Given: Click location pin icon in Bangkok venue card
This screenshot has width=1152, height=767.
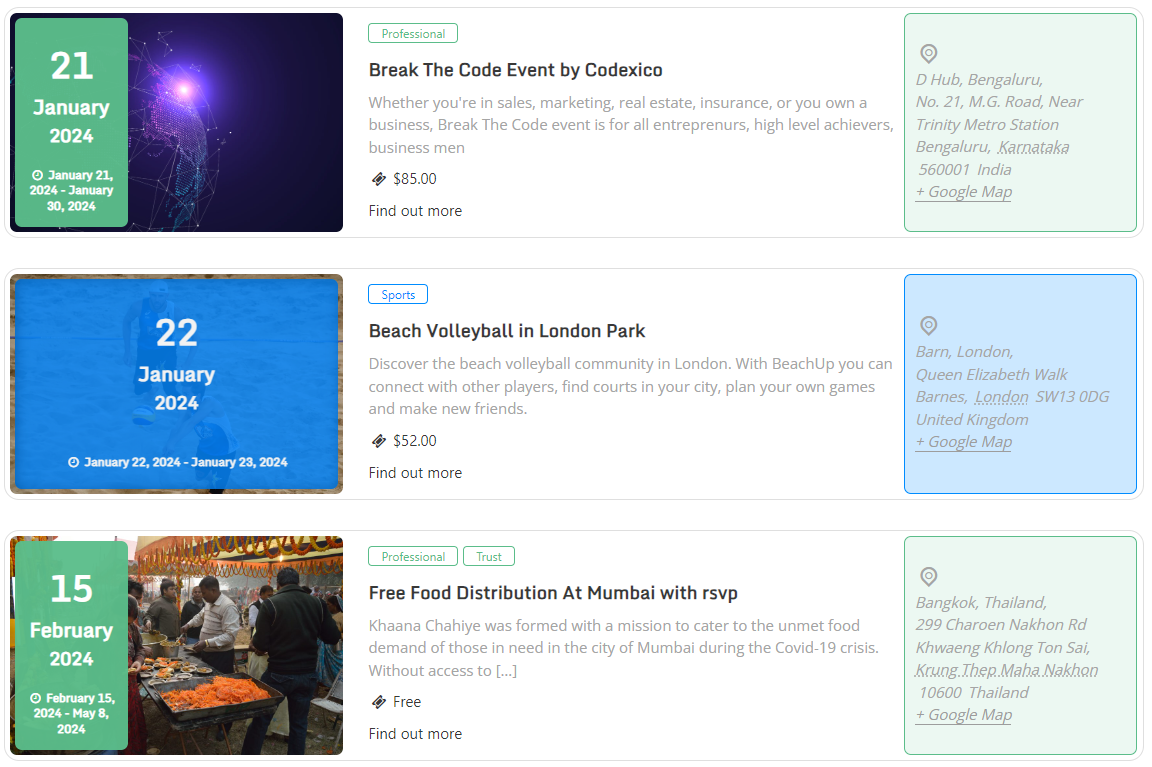Looking at the screenshot, I should point(928,577).
